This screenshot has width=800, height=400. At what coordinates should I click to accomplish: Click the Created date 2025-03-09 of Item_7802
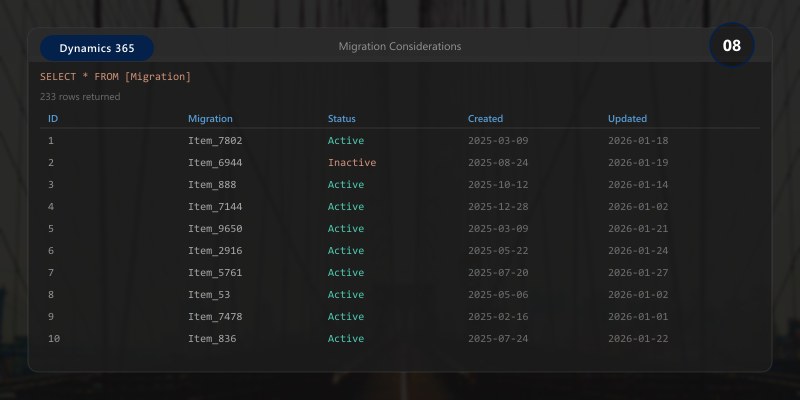point(498,140)
